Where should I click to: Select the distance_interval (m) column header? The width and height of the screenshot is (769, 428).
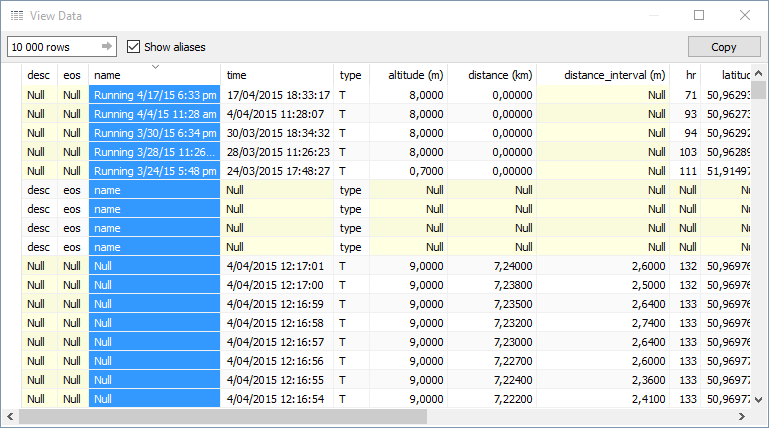603,75
